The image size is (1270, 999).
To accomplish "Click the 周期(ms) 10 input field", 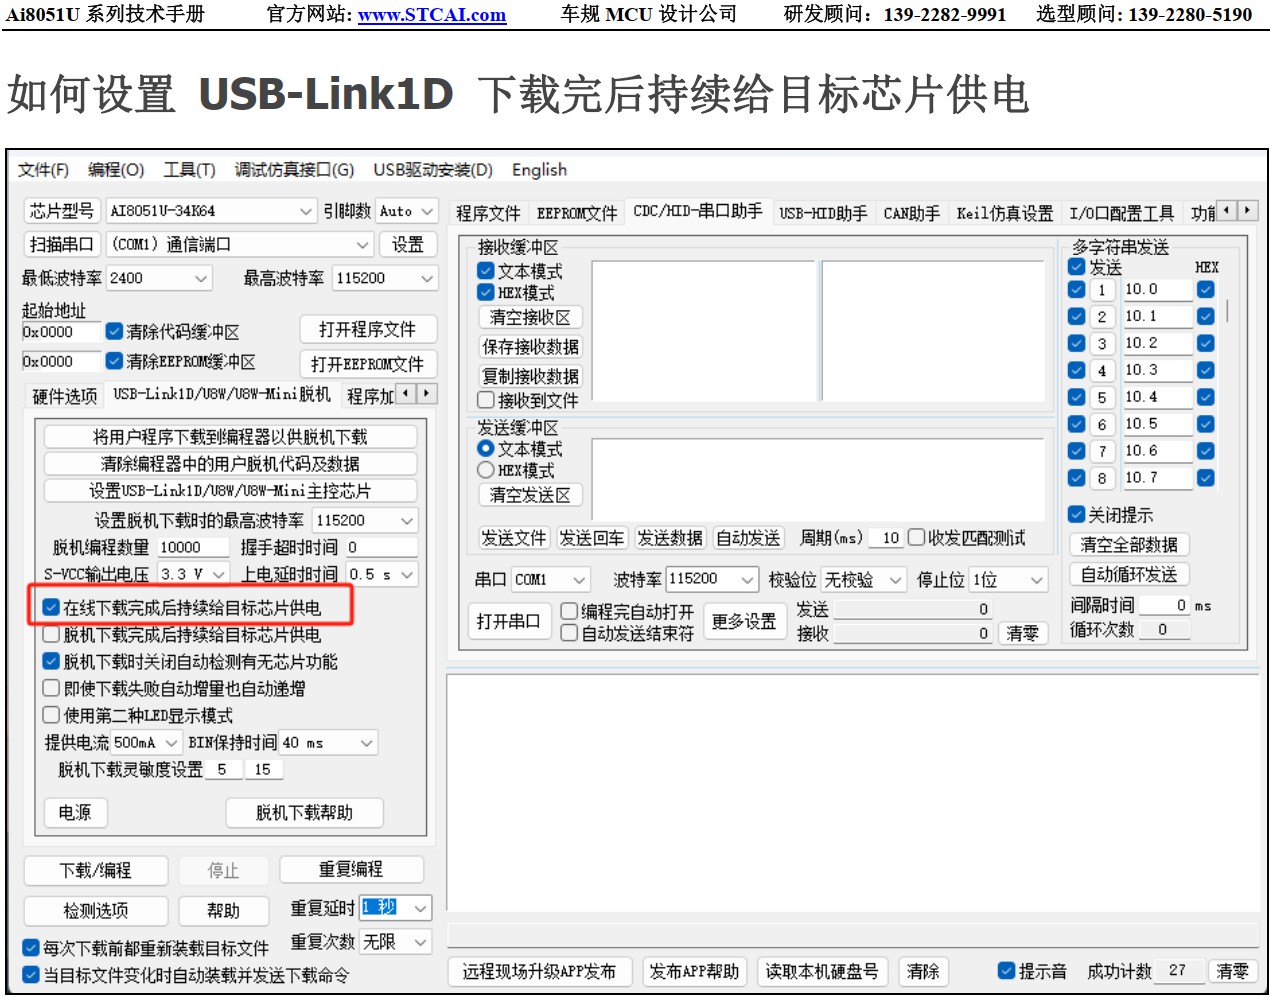I will click(x=886, y=537).
